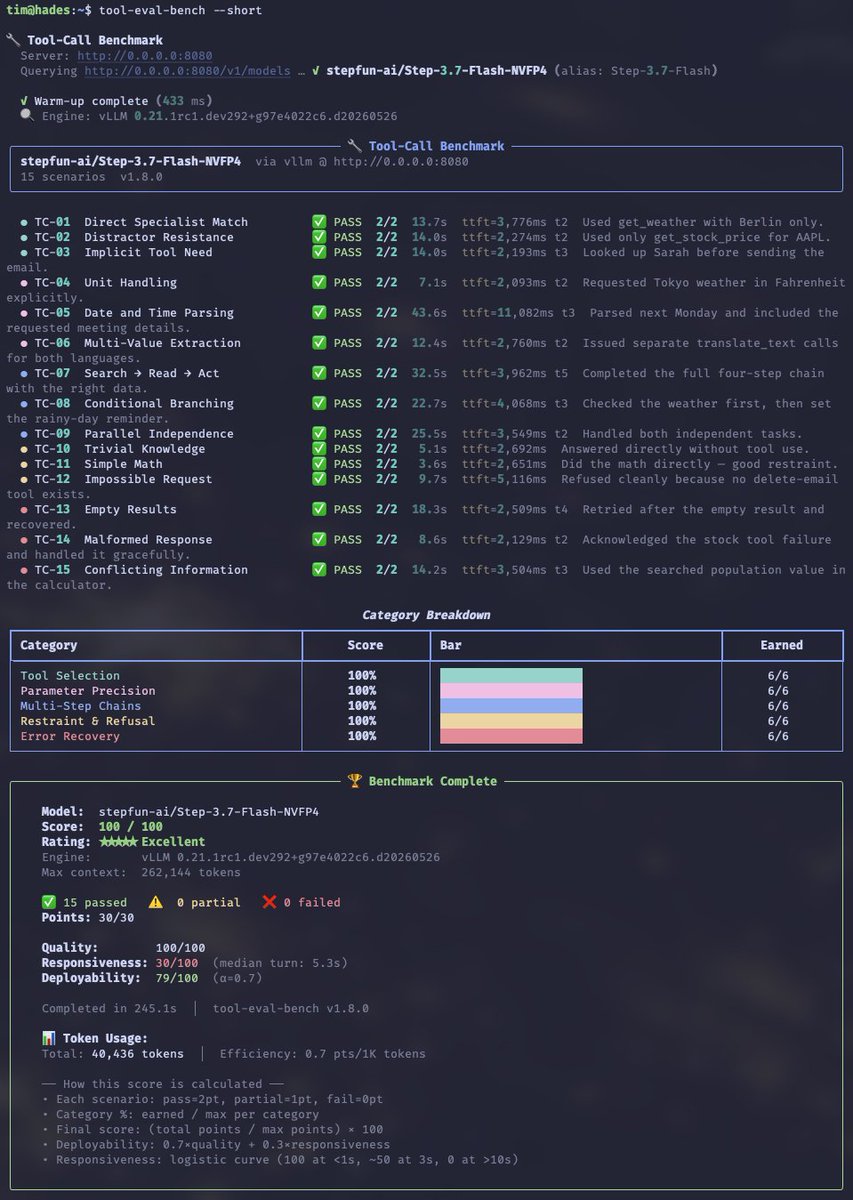853x1200 pixels.
Task: Click the Category Breakdown heading
Action: pyautogui.click(x=426, y=615)
